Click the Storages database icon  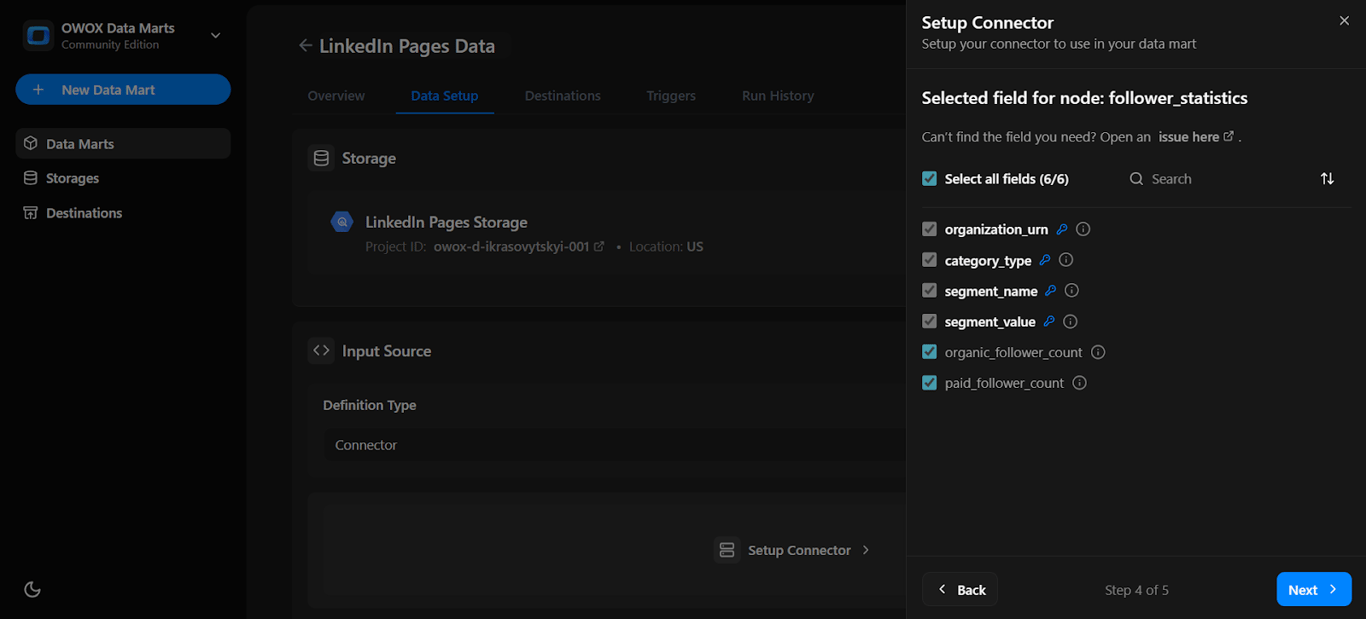coord(31,178)
